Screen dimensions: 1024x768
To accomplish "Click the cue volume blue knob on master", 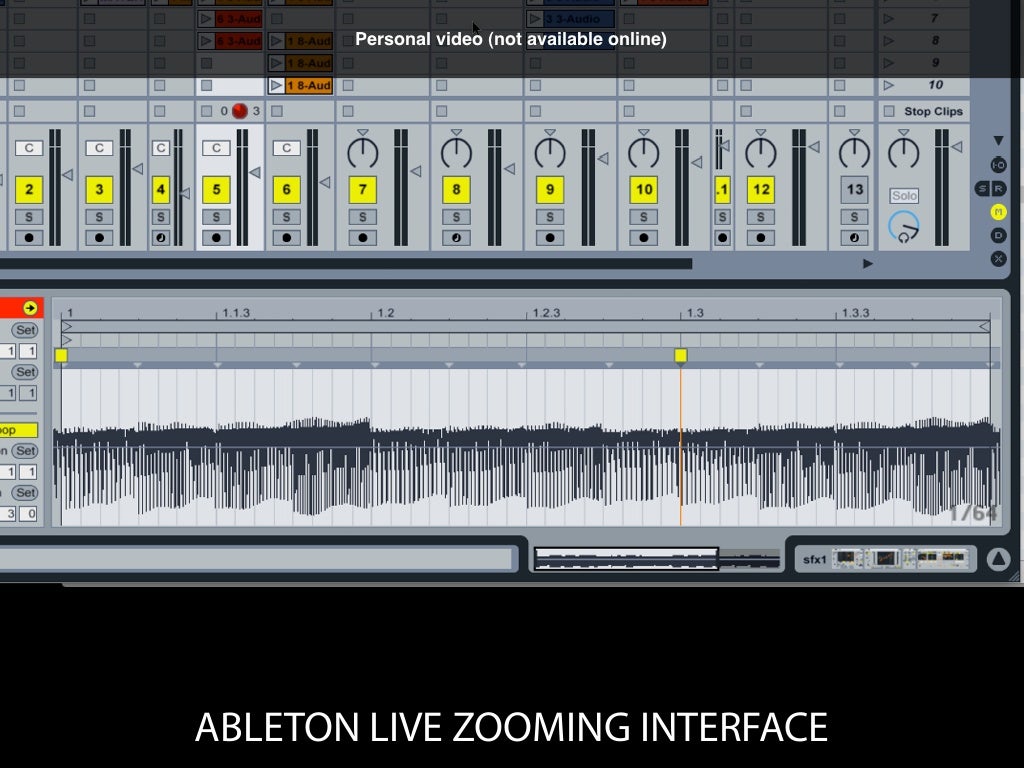I will (x=904, y=227).
